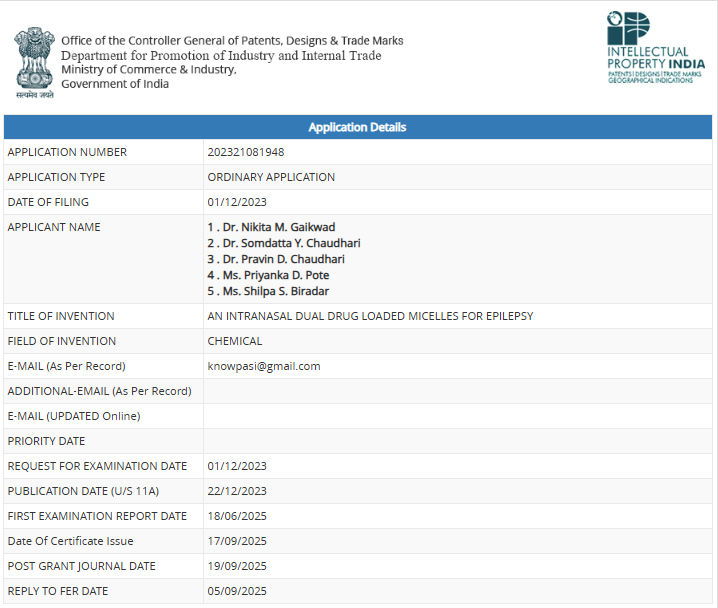Viewport: 718px width, 608px height.
Task: Click the PRIORITY DATE label
Action: (x=46, y=441)
